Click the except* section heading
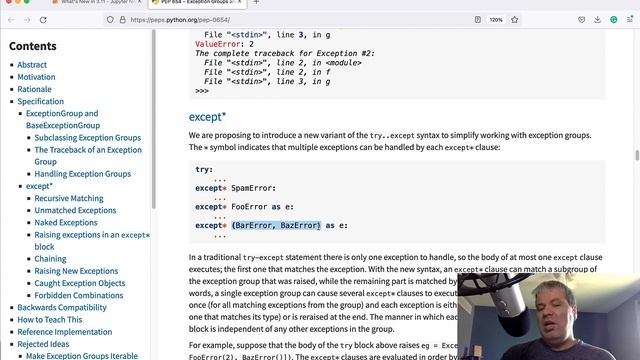The height and width of the screenshot is (360, 640). point(207,117)
